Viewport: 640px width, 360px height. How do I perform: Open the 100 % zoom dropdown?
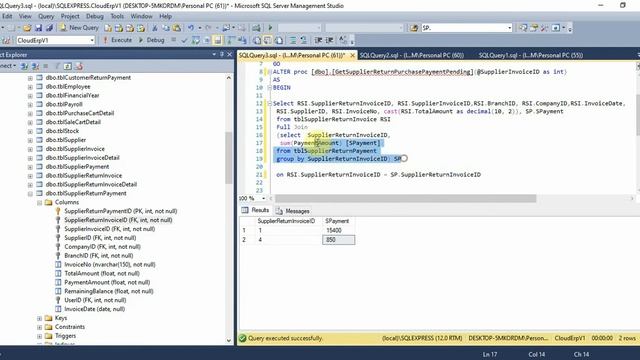[x=264, y=198]
